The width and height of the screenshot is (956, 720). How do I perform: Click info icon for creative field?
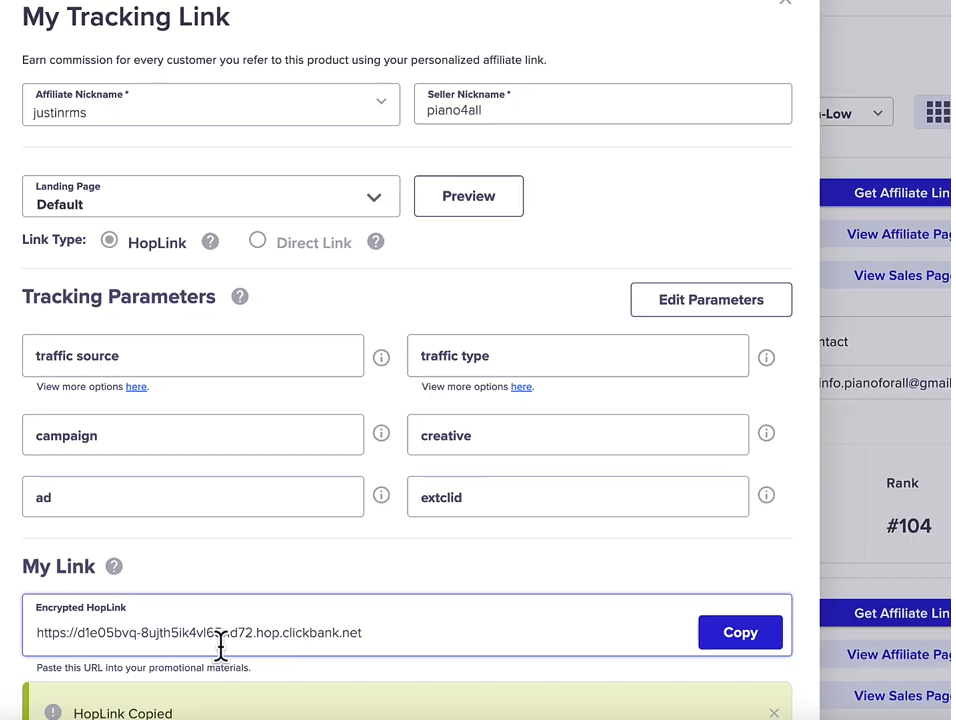point(766,433)
